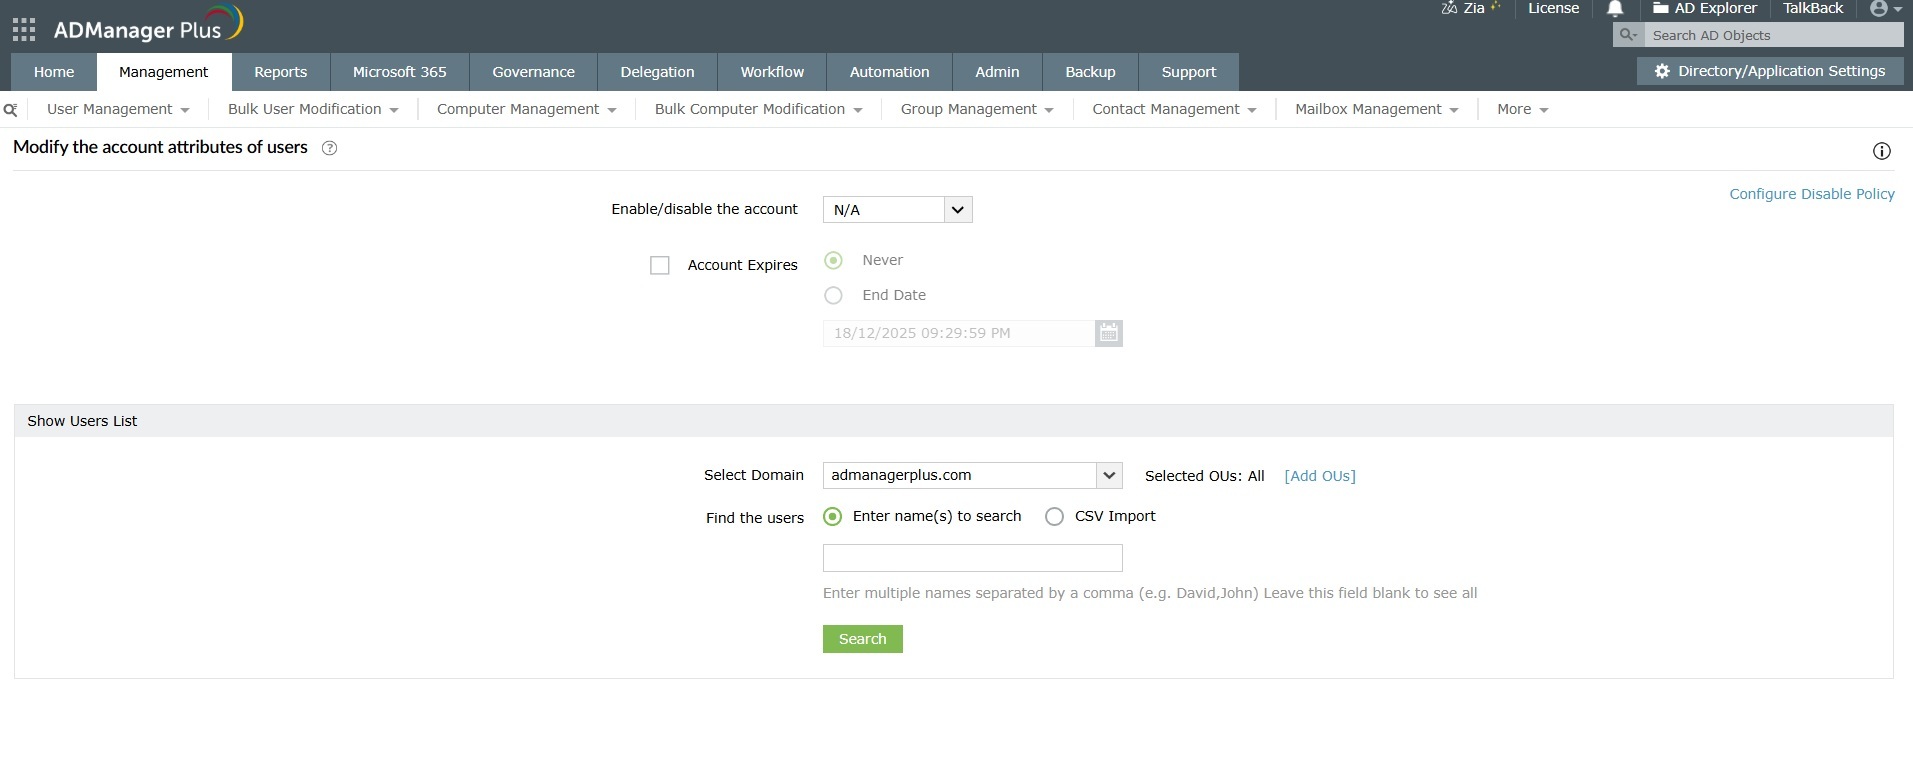Go to the Home tab

(x=54, y=72)
